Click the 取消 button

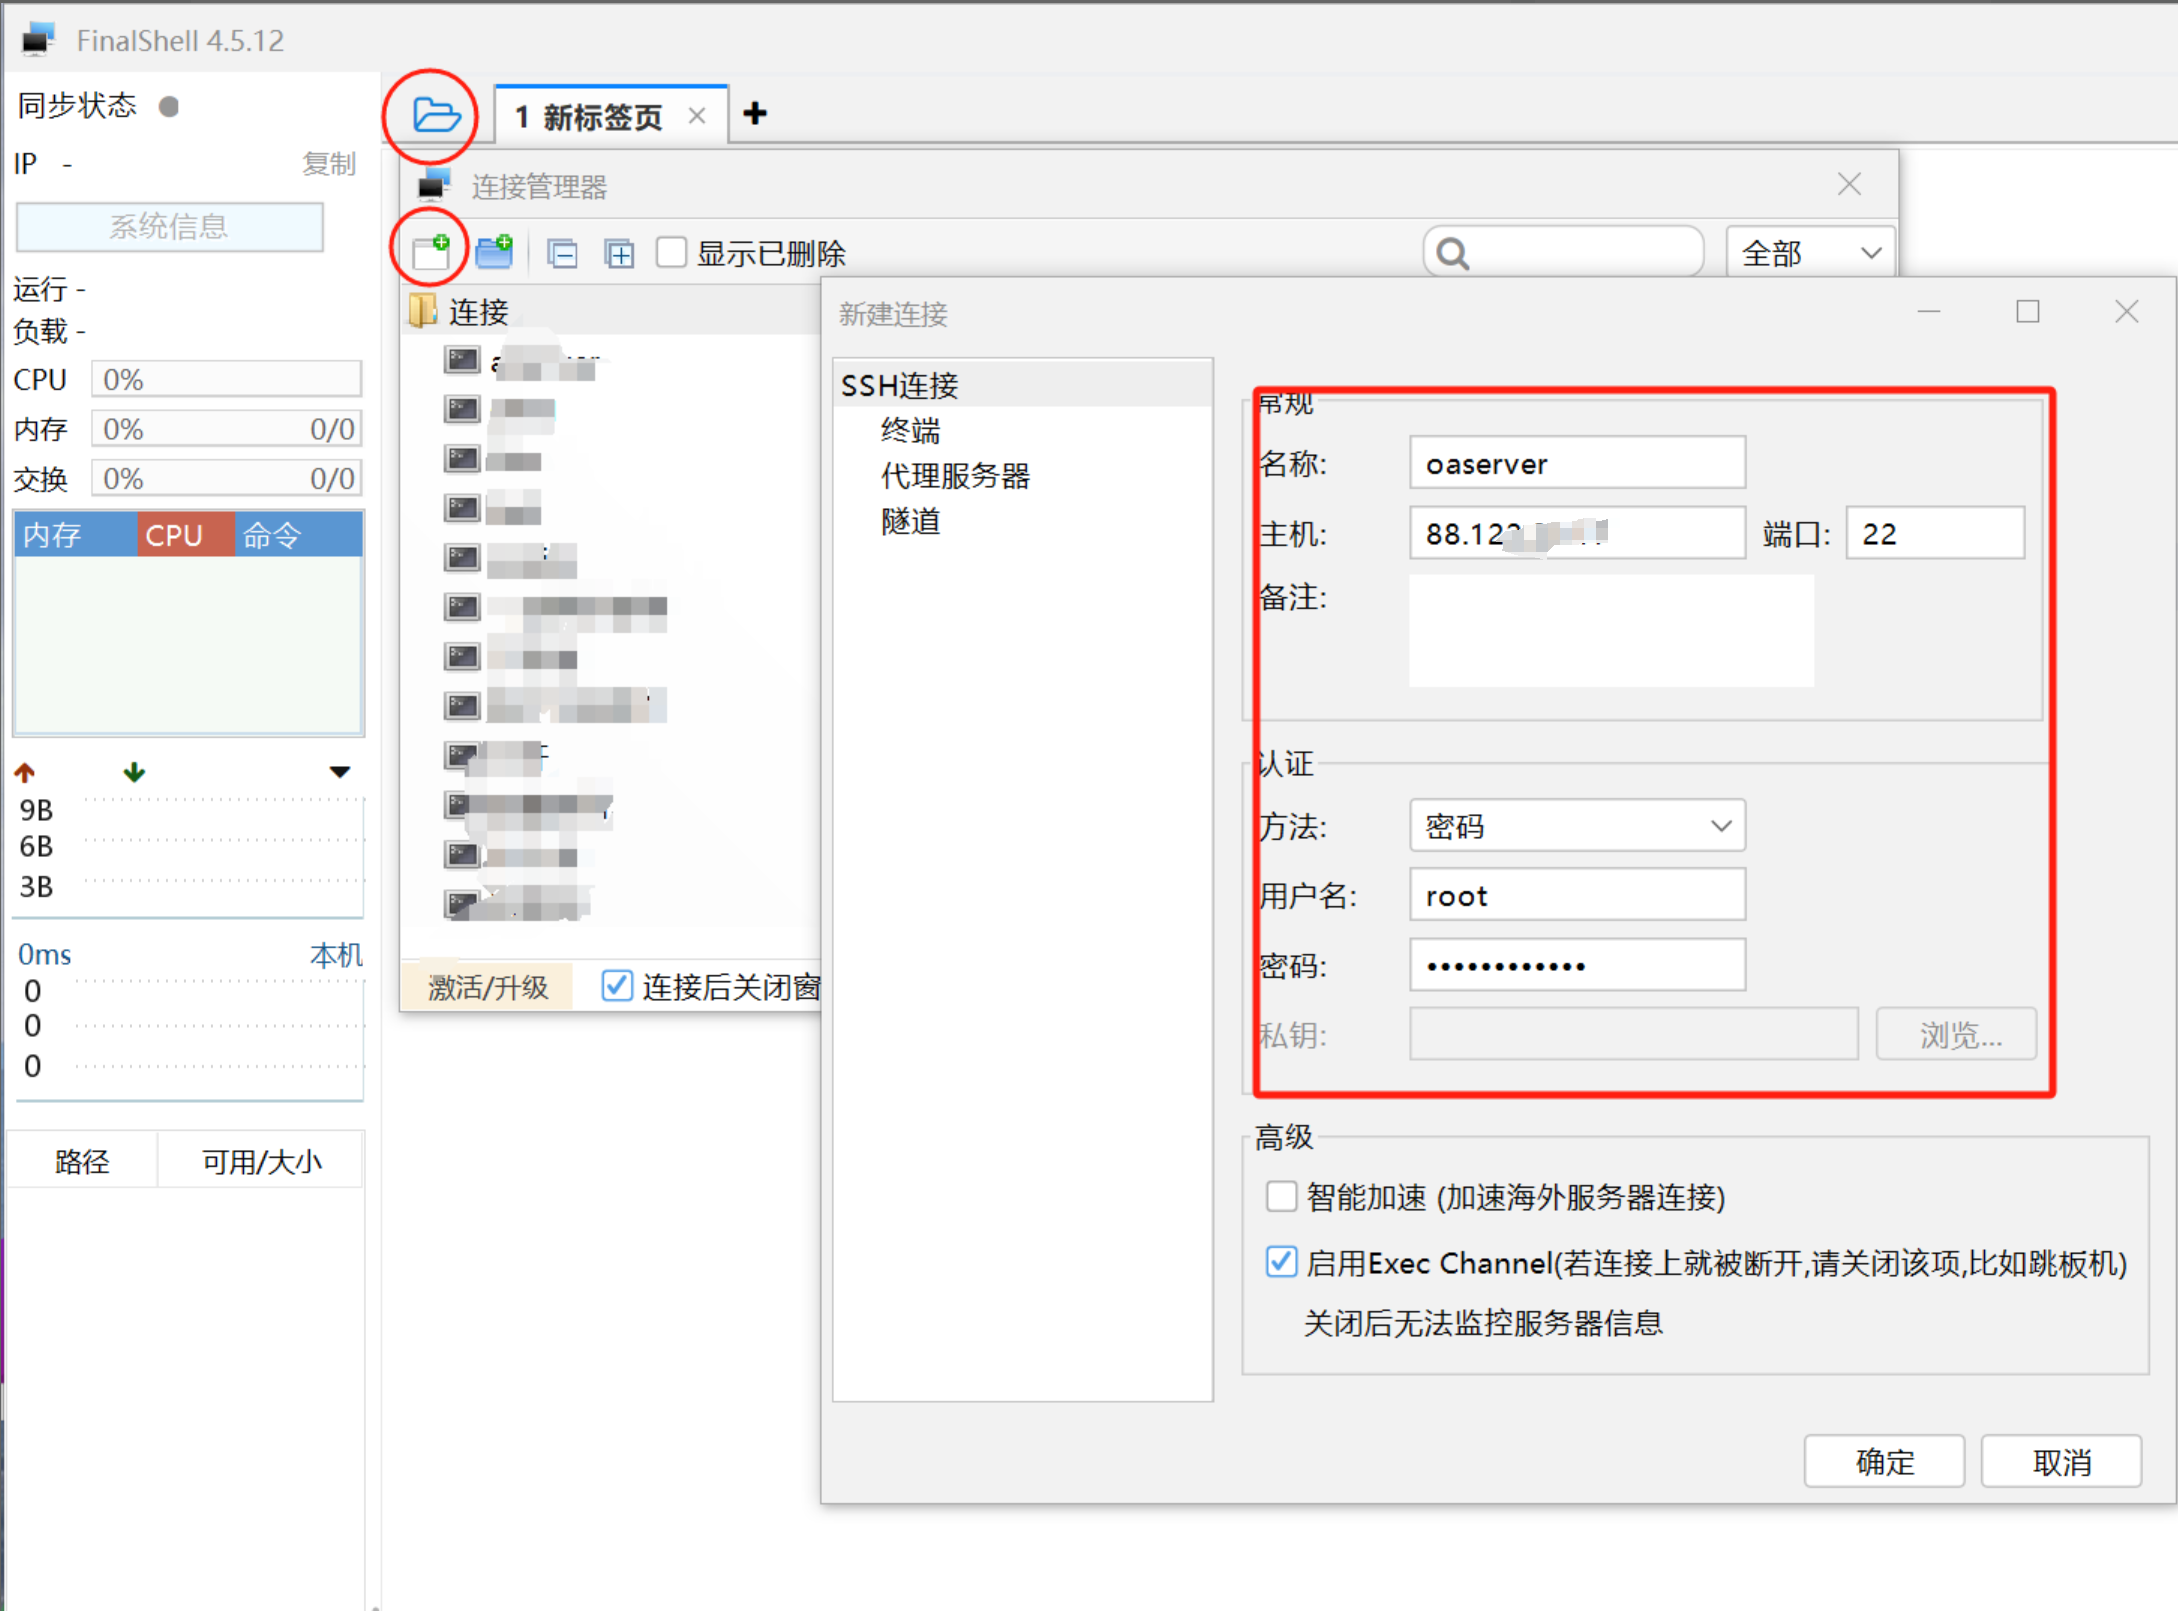[2061, 1462]
